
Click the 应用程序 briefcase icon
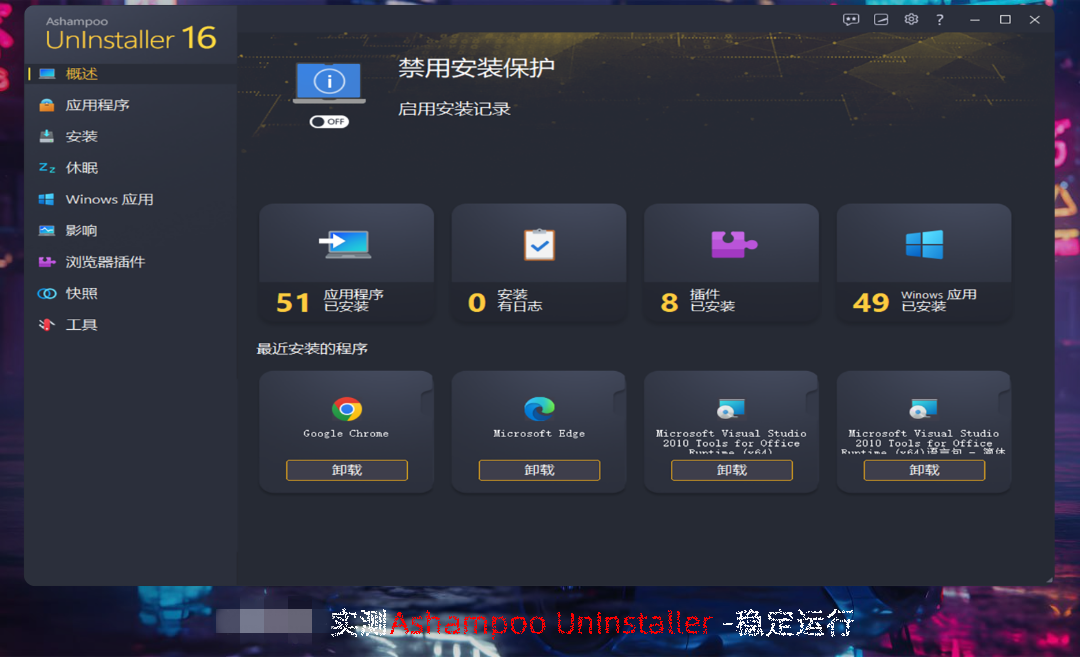(x=47, y=105)
